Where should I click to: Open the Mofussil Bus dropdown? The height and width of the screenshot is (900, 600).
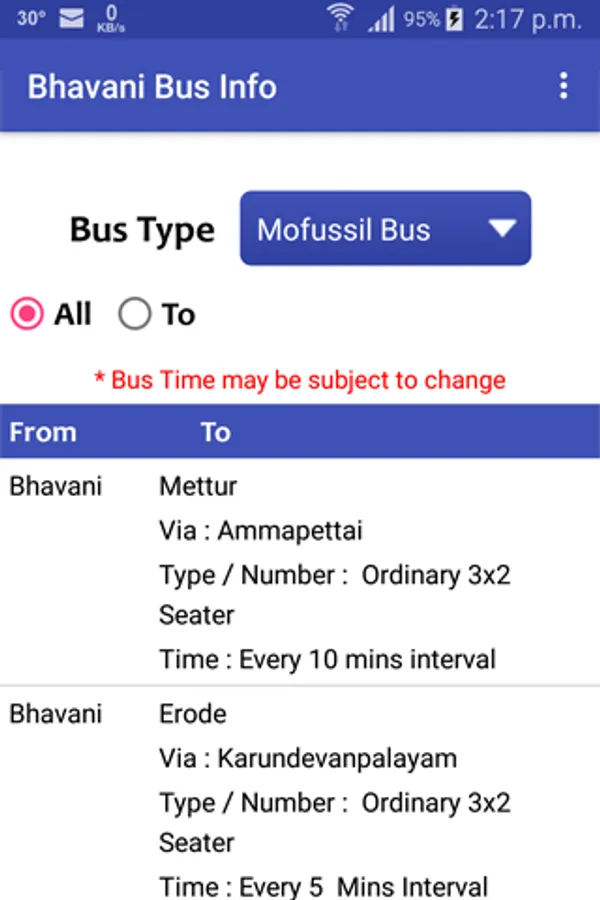385,229
